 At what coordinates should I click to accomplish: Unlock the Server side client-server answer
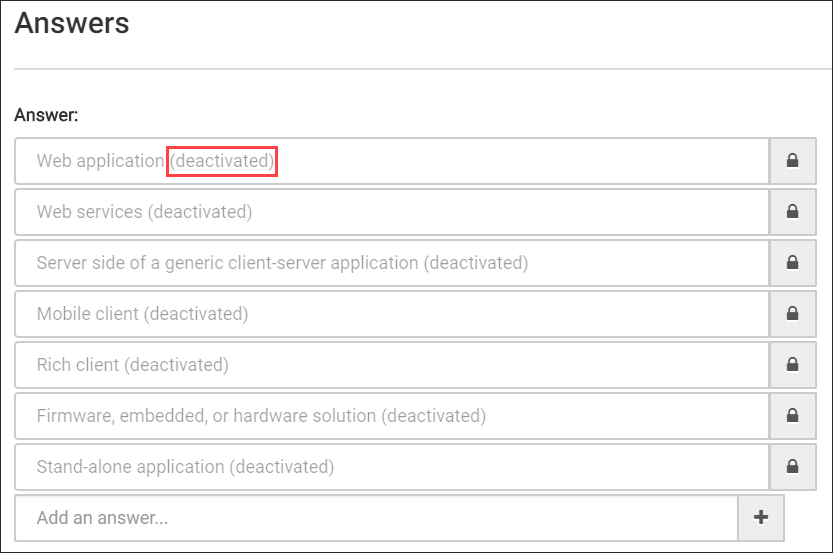point(792,263)
